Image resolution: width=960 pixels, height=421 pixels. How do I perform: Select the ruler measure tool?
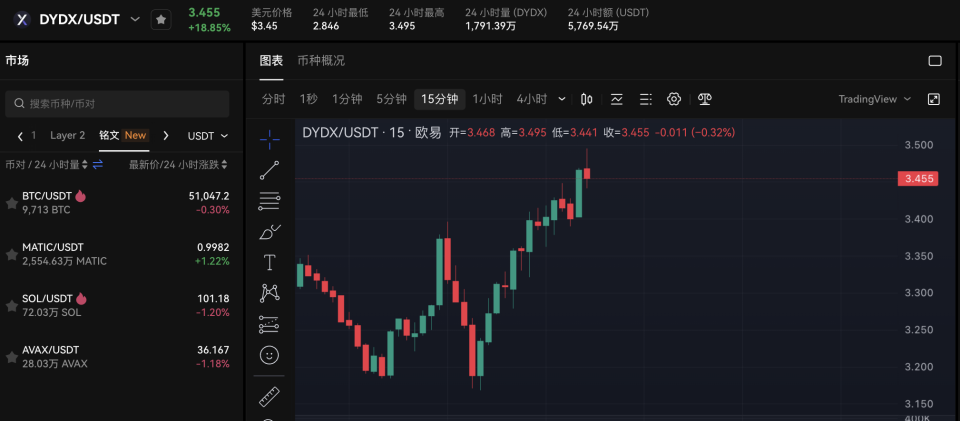(x=269, y=397)
